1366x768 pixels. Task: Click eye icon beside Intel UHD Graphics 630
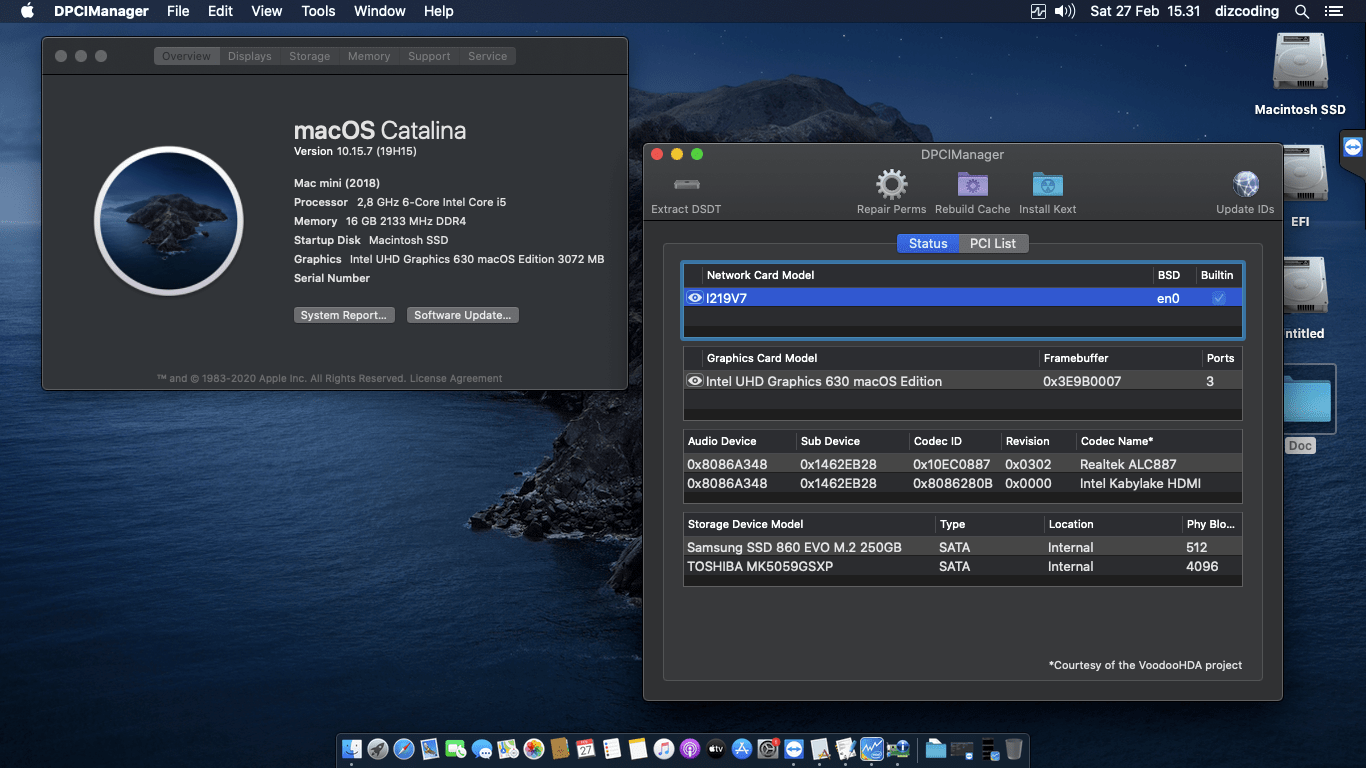click(695, 381)
